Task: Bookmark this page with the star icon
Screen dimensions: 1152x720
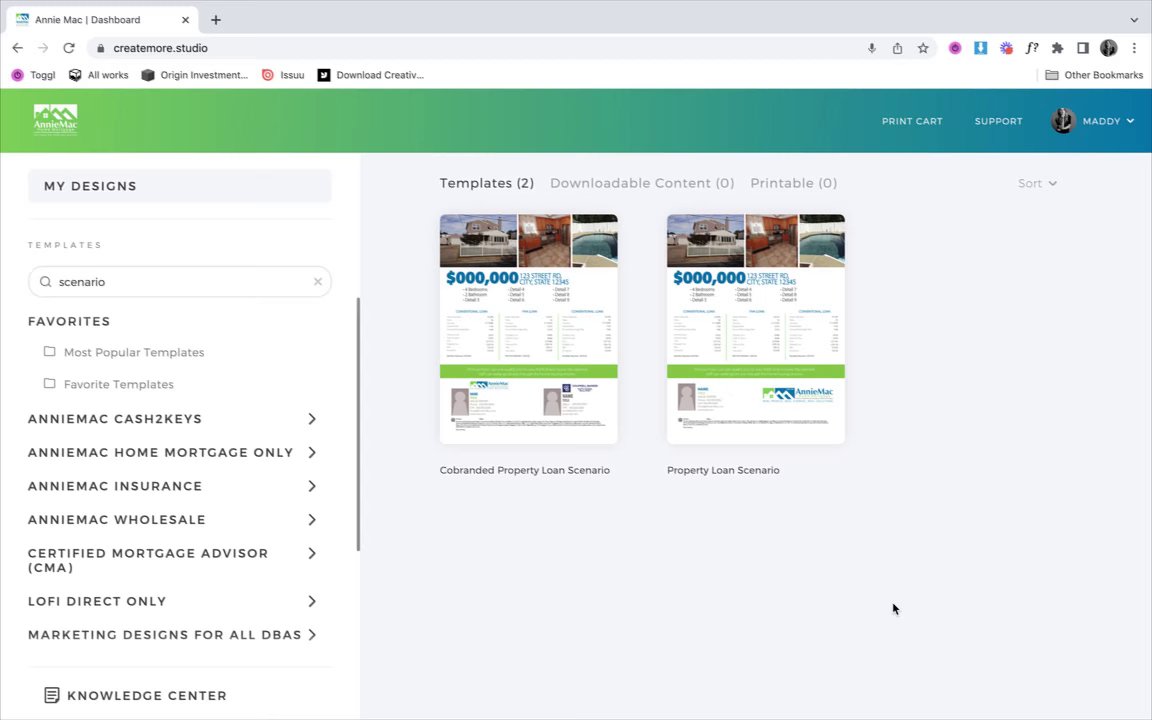Action: pos(923,48)
